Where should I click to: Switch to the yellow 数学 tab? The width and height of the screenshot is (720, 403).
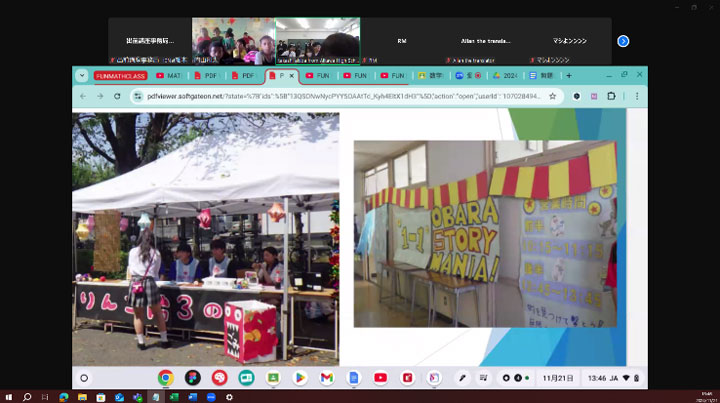coord(430,76)
